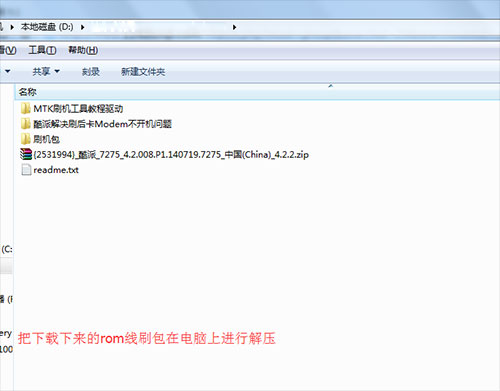Click the 刻录 toolbar button
Screen dimensions: 500x391
click(x=91, y=72)
